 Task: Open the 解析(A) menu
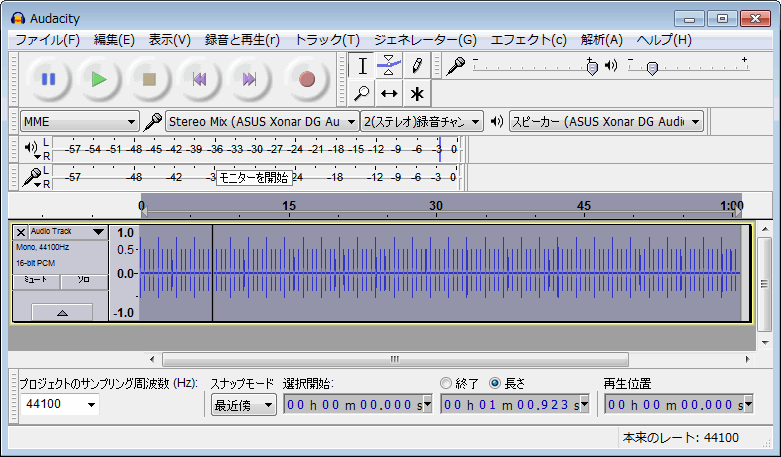click(x=601, y=40)
